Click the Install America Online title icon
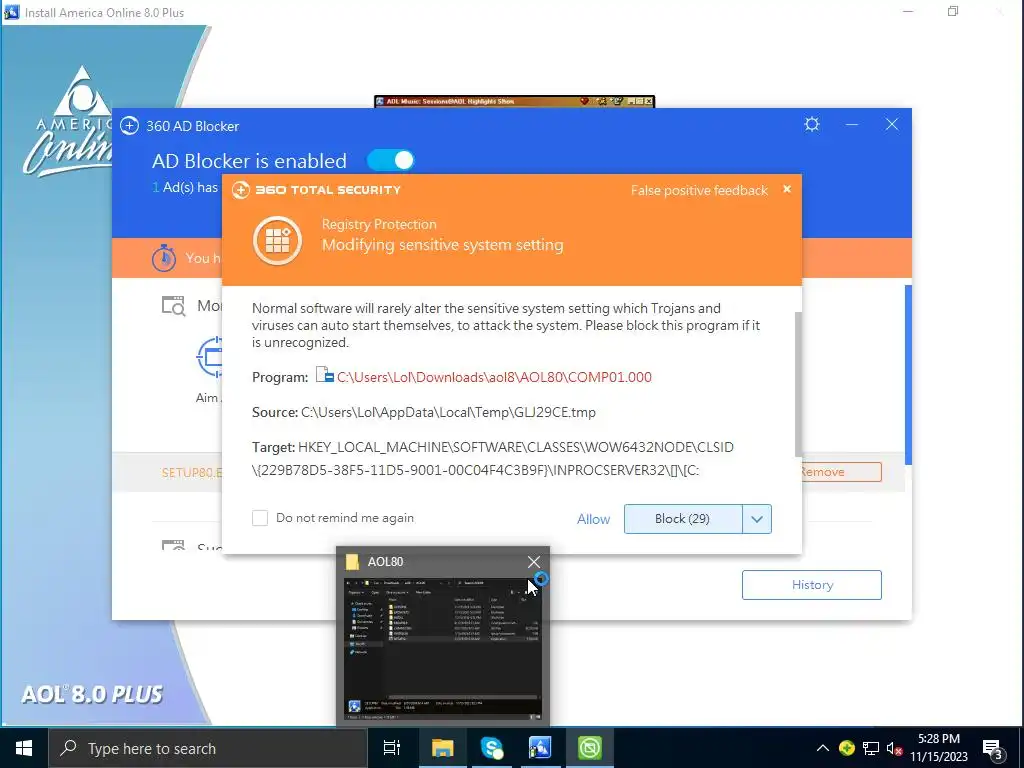Screen dimensions: 1024x768 [11, 12]
